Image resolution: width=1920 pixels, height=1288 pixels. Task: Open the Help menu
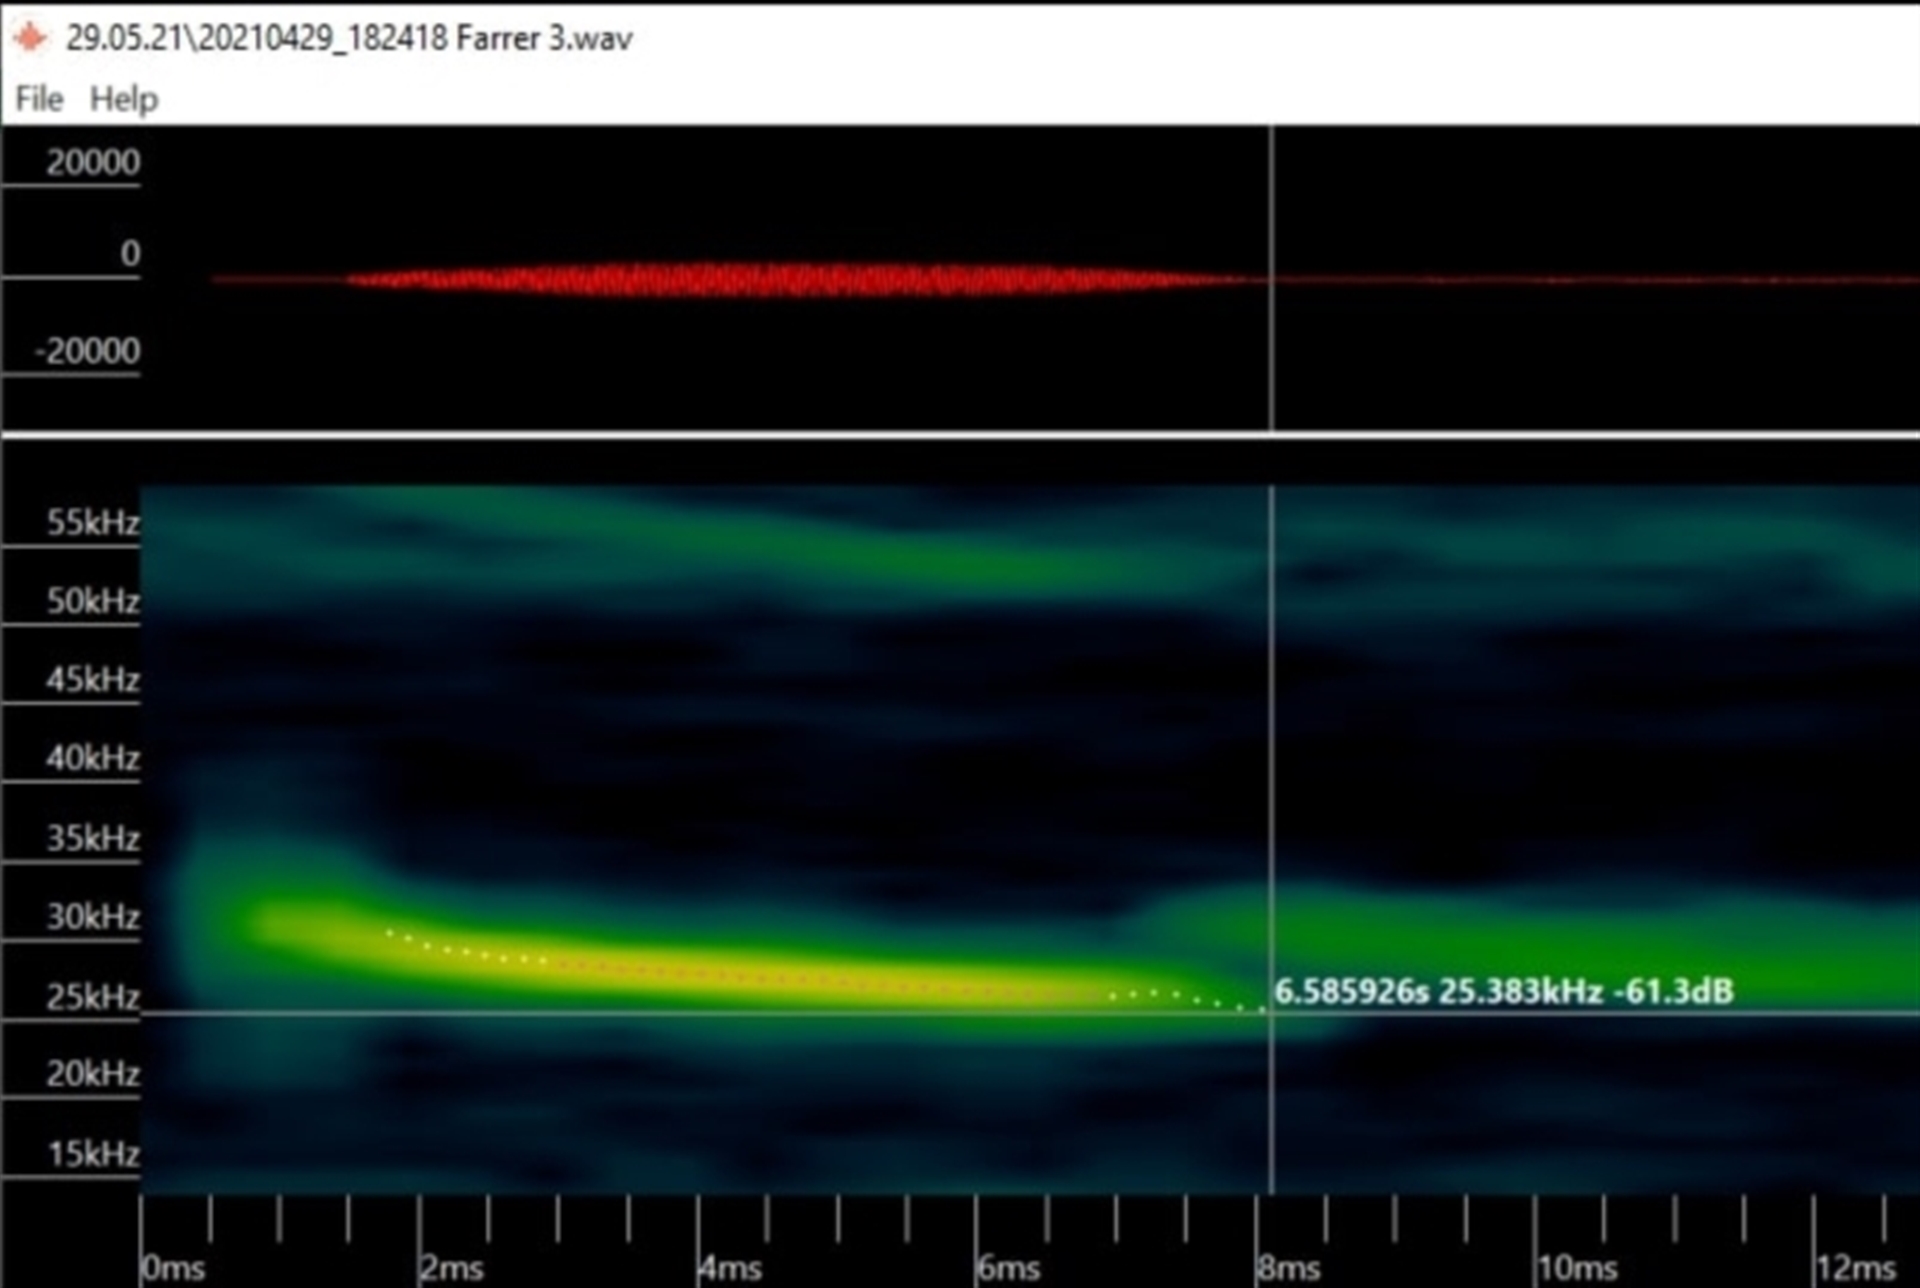(124, 99)
